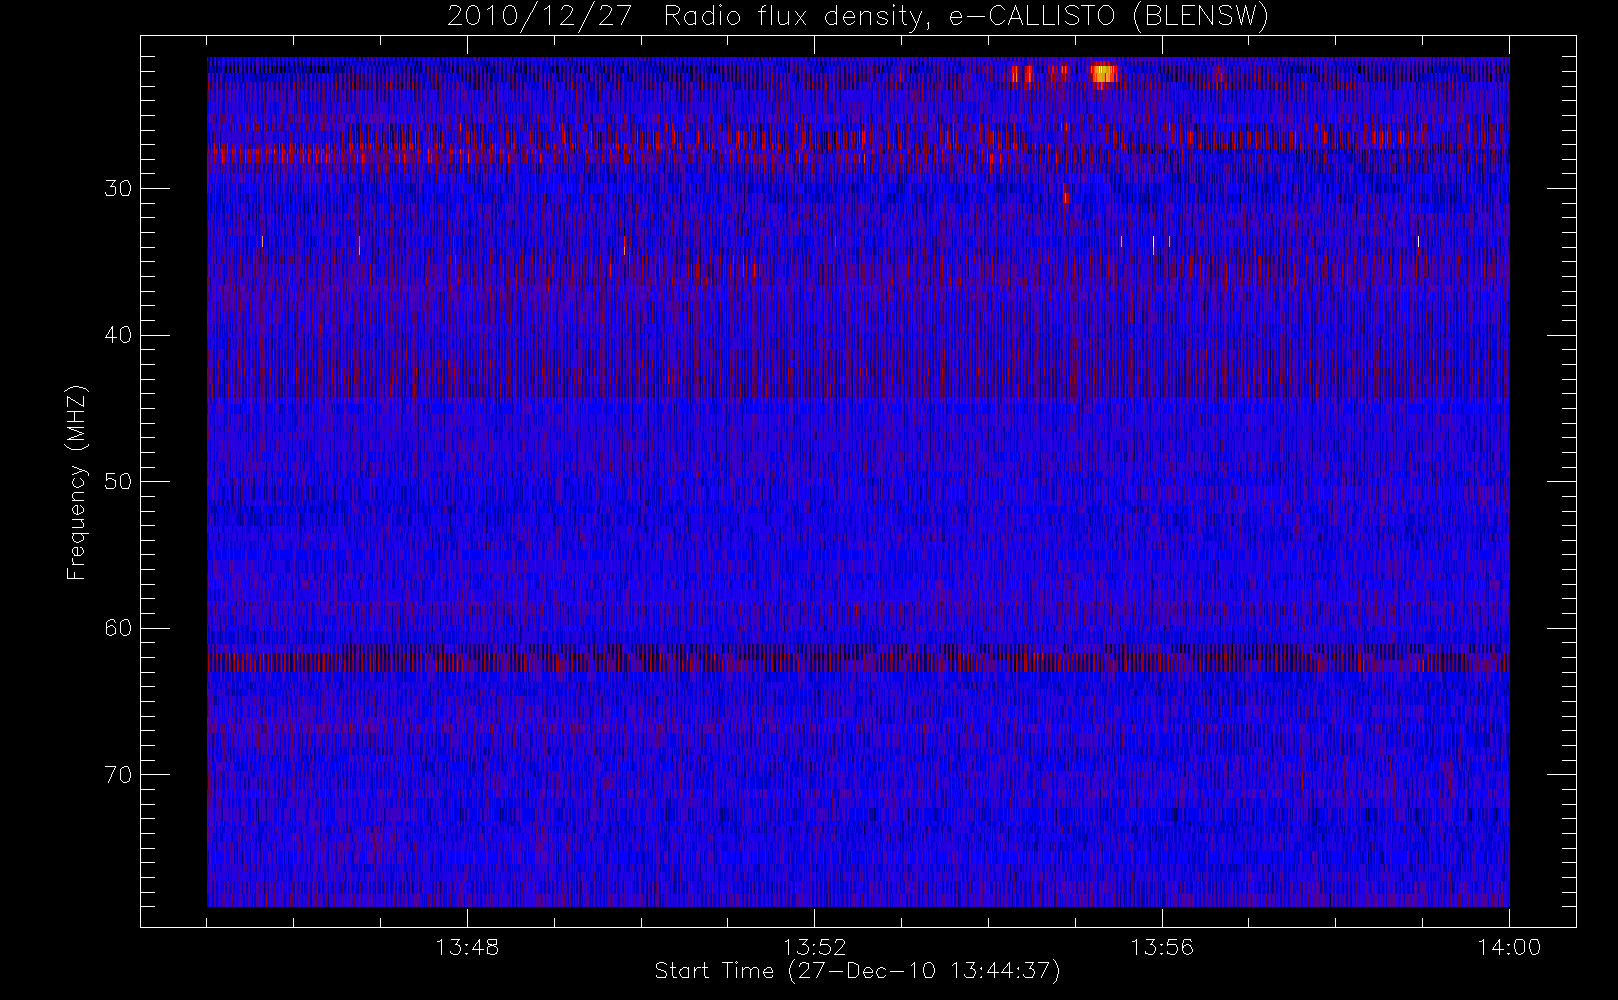
Task: Click the 13:48 time tick label
Action: (468, 947)
